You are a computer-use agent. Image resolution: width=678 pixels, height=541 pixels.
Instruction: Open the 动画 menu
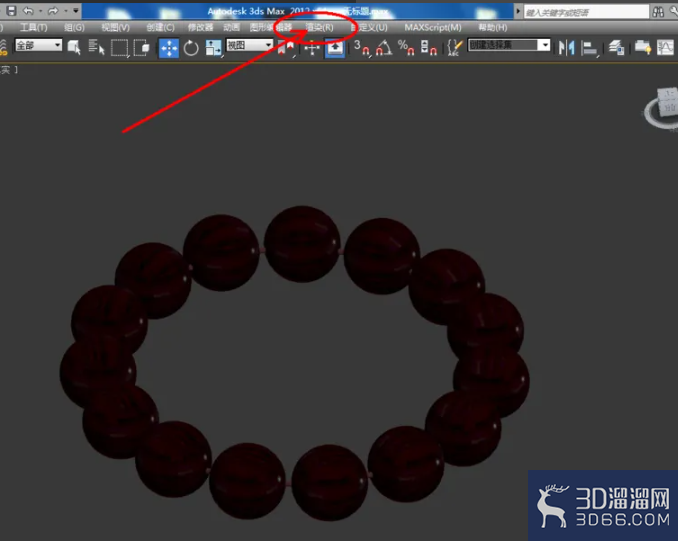pos(232,28)
